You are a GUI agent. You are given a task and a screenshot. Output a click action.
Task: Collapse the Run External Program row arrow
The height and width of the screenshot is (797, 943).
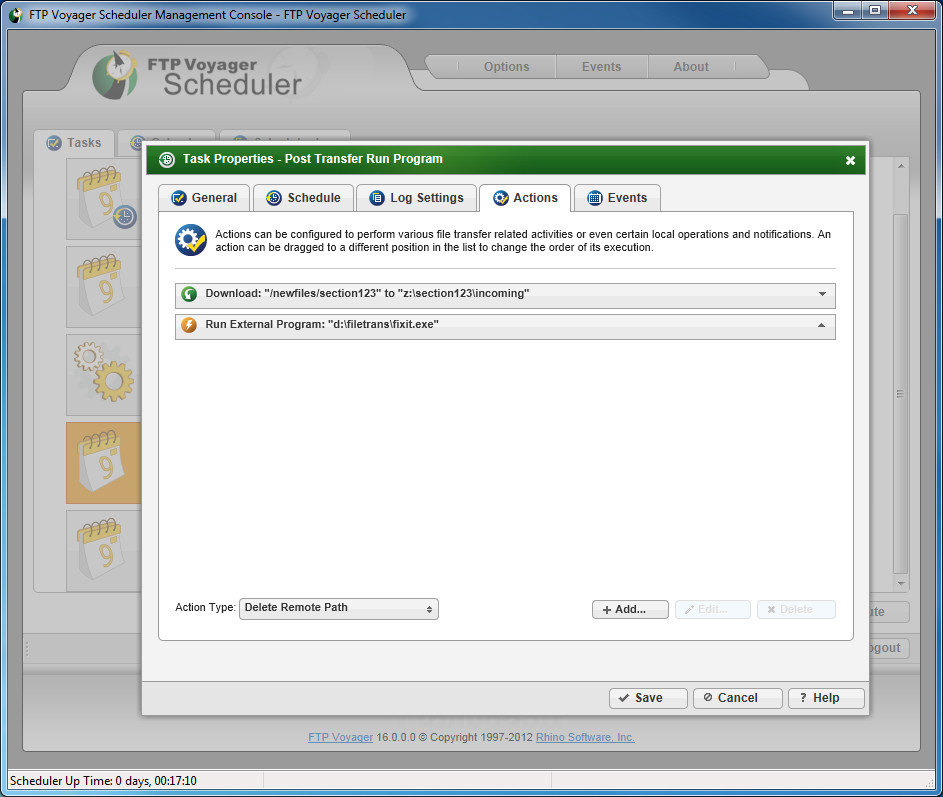pos(822,325)
